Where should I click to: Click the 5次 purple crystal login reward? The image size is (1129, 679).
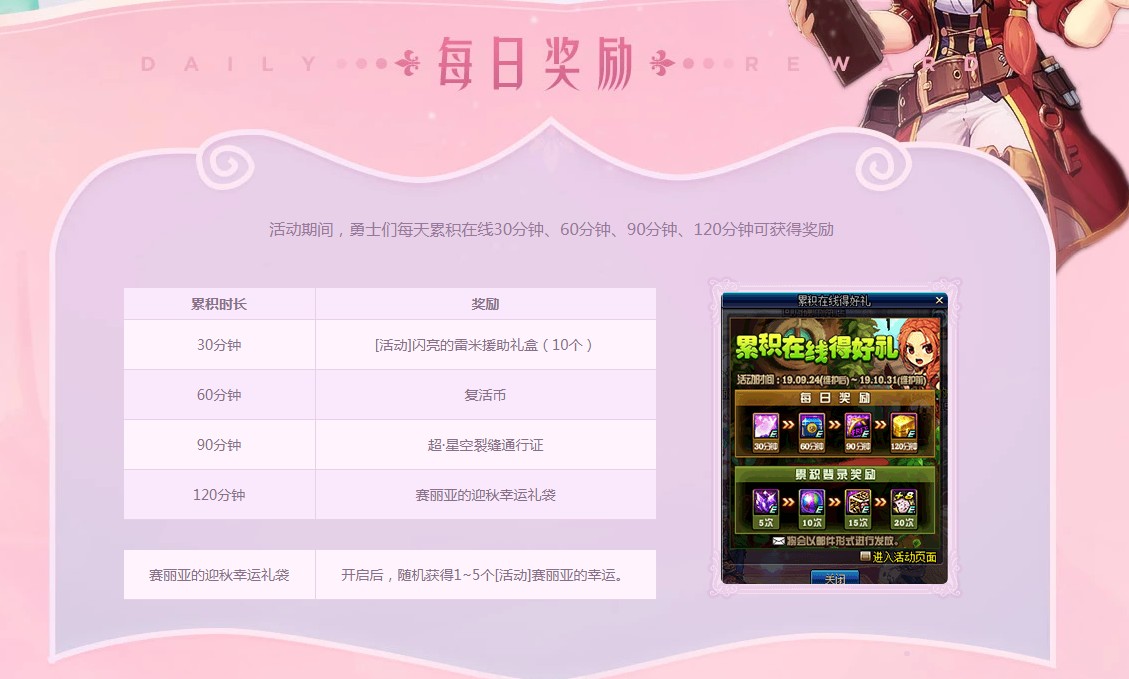[x=765, y=503]
